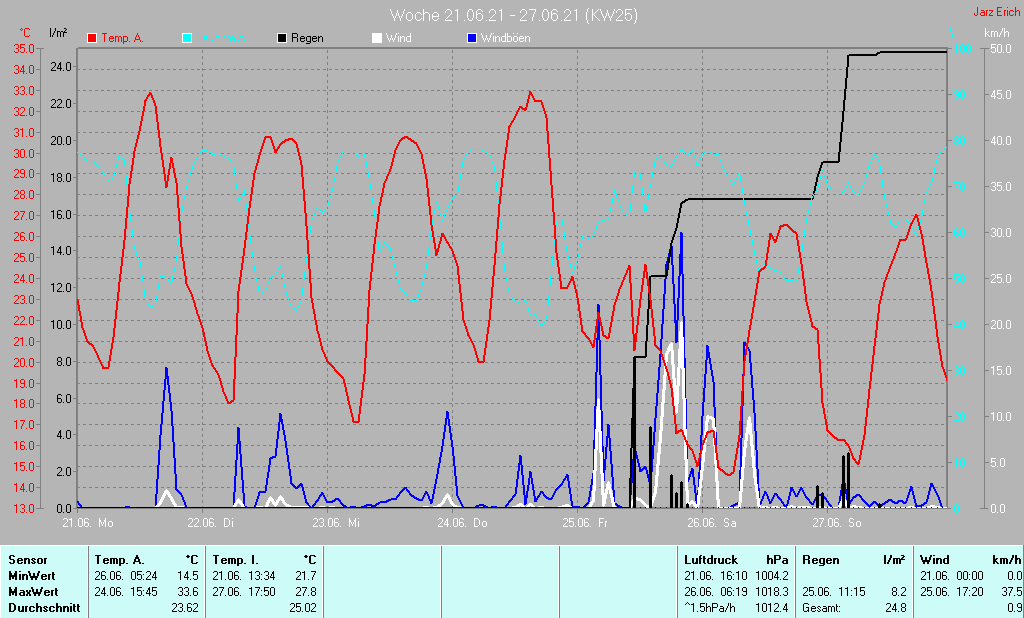The height and width of the screenshot is (618, 1024).
Task: Click the 'Temp. I.' column header in table
Action: (236, 560)
